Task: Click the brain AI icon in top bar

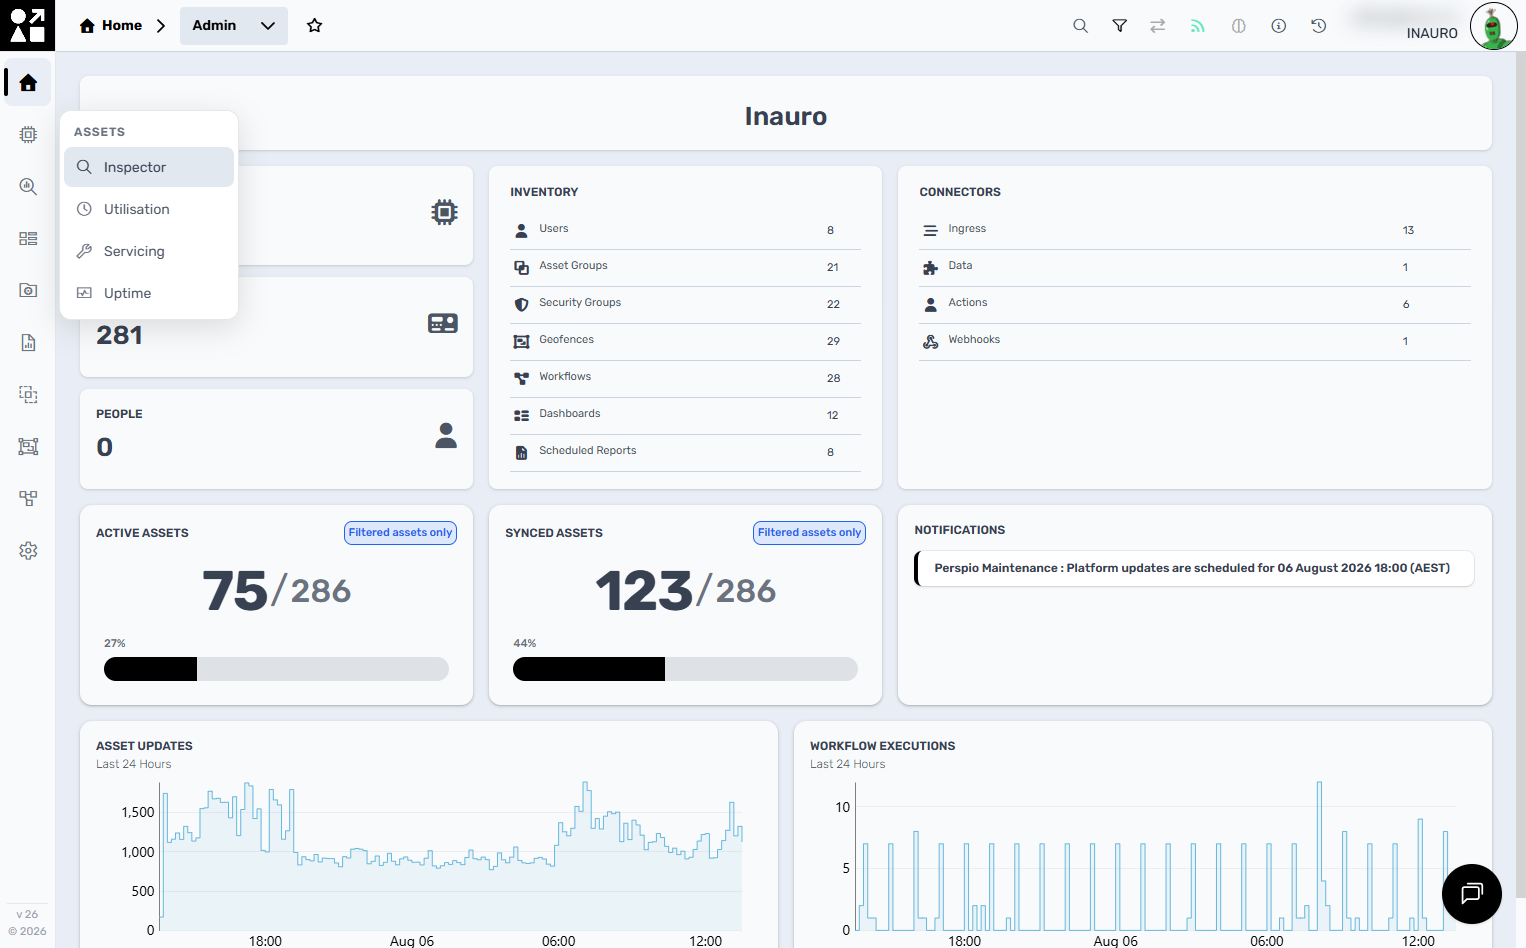Action: tap(1238, 26)
